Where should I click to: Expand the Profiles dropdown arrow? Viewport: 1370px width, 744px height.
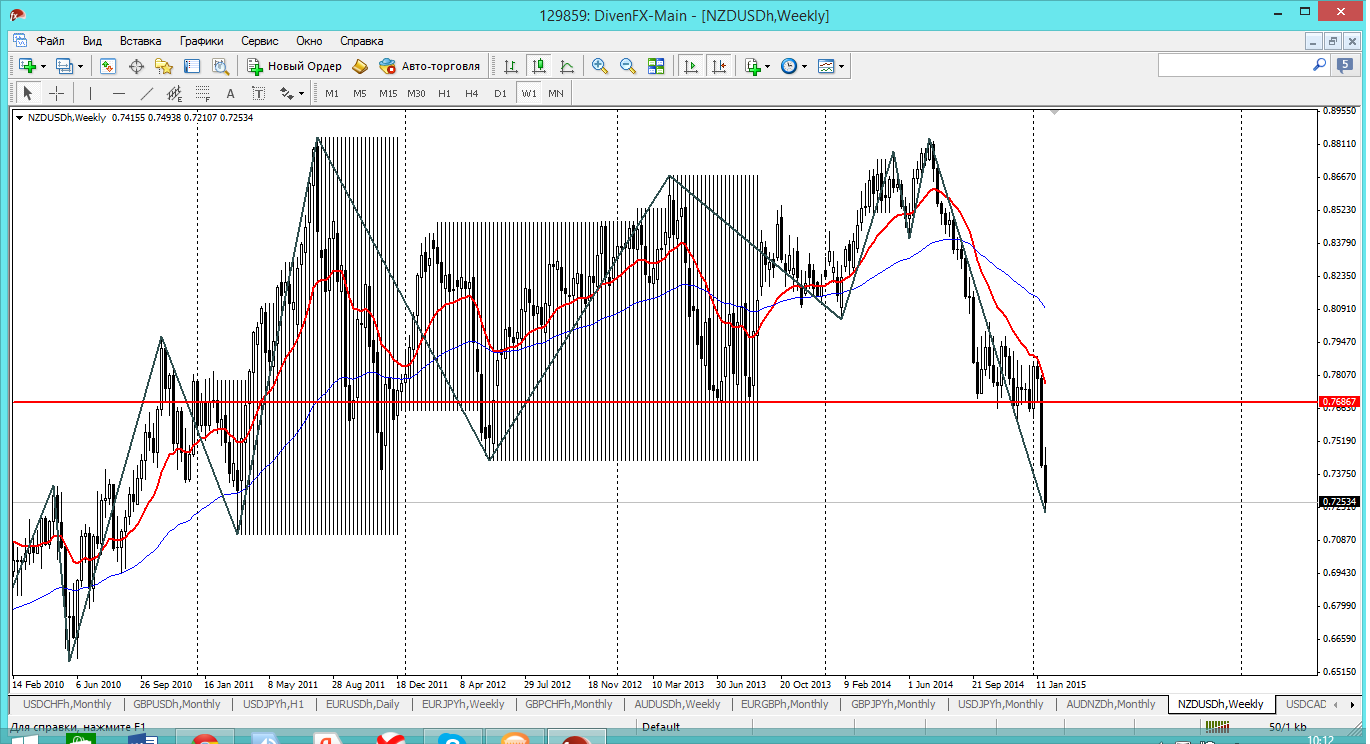coord(81,66)
